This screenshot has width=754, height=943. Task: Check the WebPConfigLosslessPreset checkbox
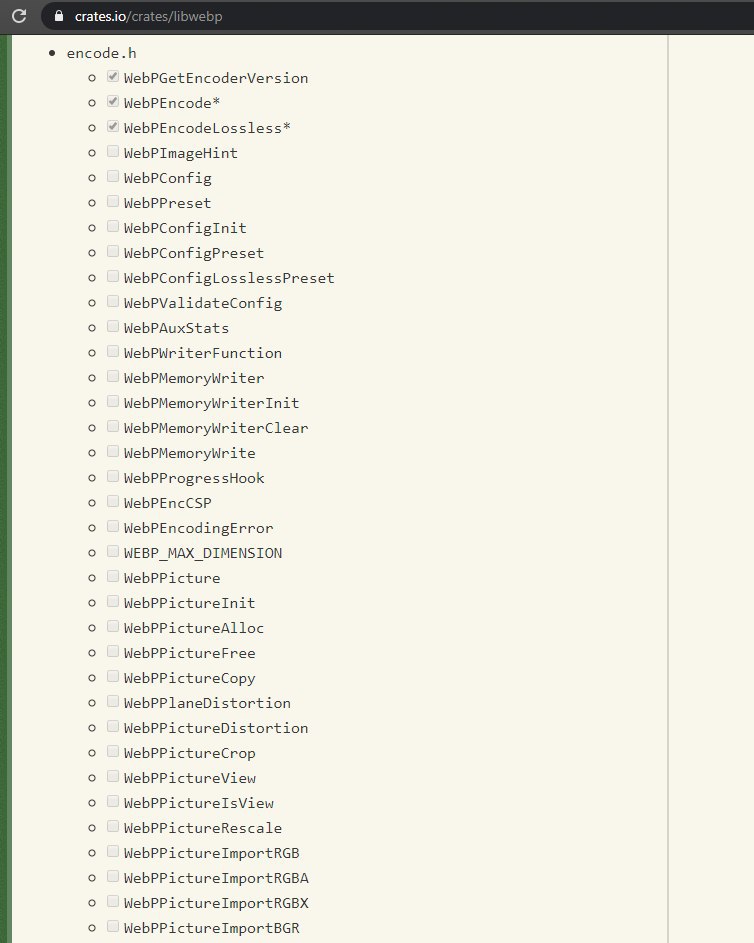(113, 277)
